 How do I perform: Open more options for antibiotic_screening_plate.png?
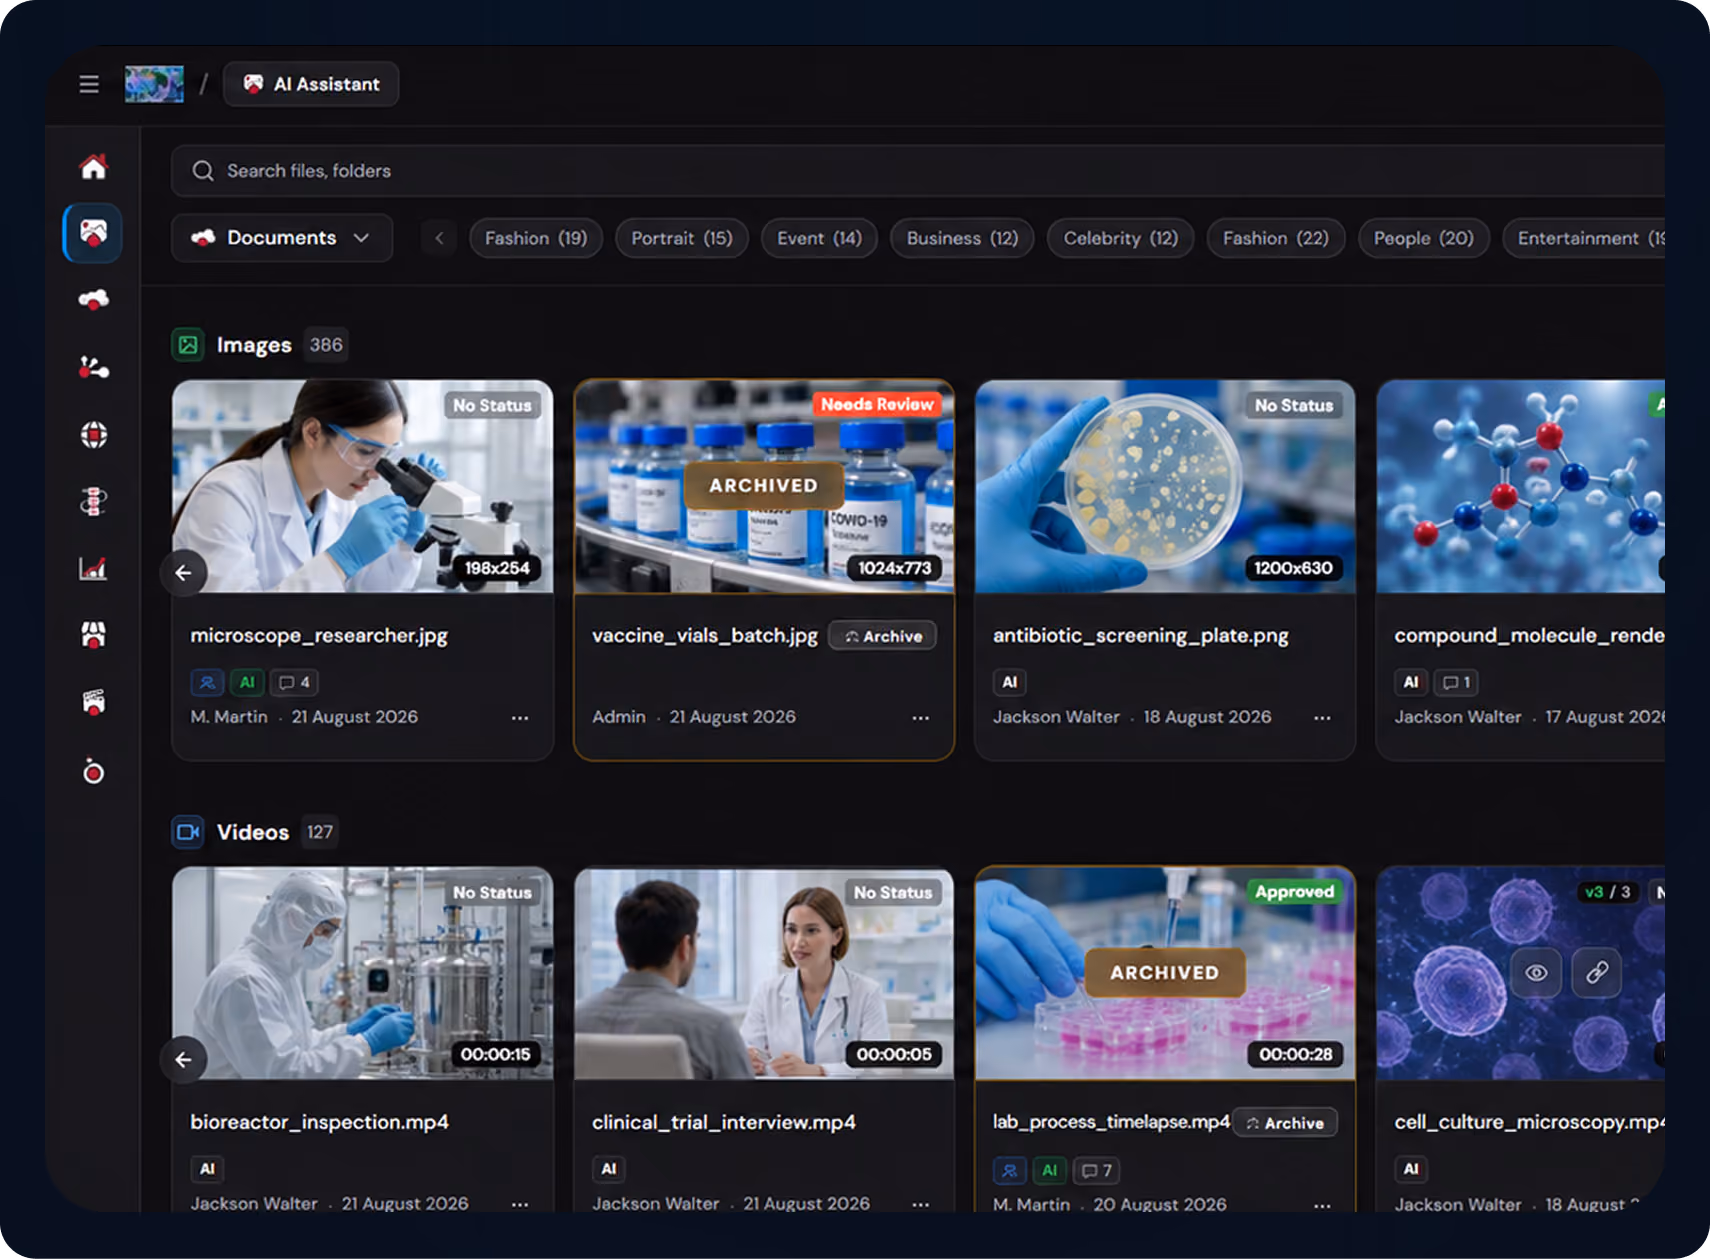click(1322, 718)
